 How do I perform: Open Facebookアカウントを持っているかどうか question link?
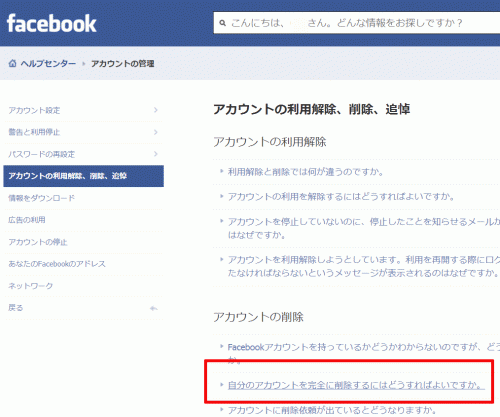[364, 353]
